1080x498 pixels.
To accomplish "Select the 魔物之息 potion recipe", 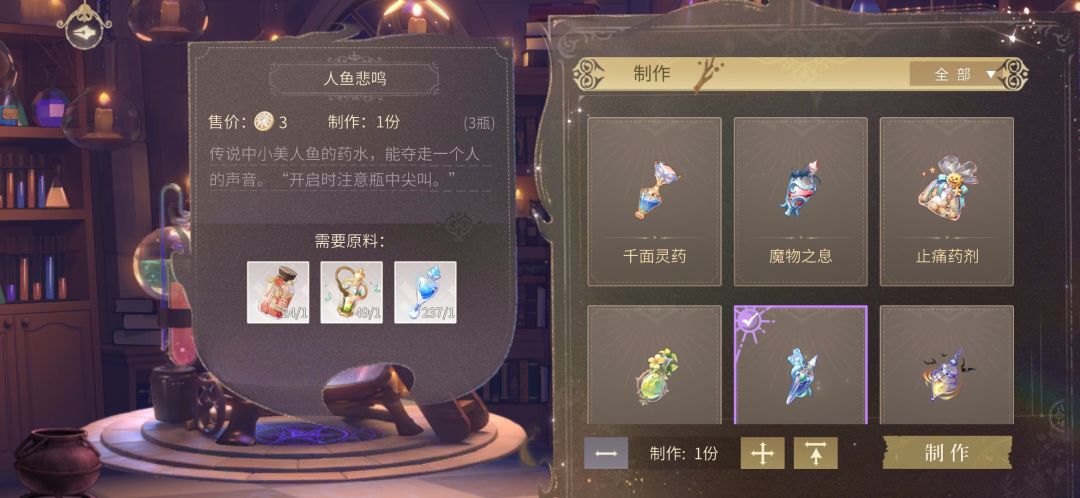I will click(800, 202).
